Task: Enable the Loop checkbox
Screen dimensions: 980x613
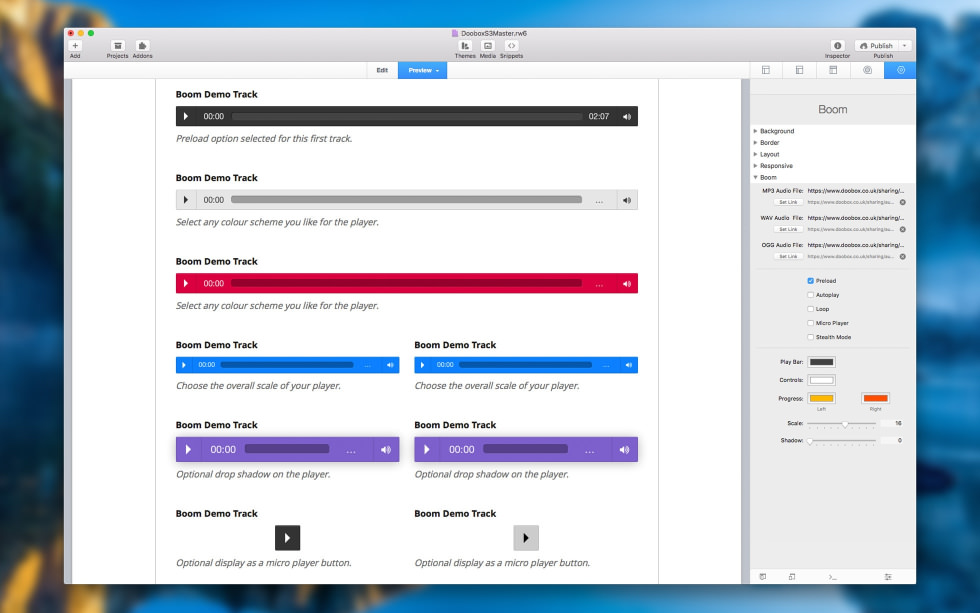Action: 811,309
